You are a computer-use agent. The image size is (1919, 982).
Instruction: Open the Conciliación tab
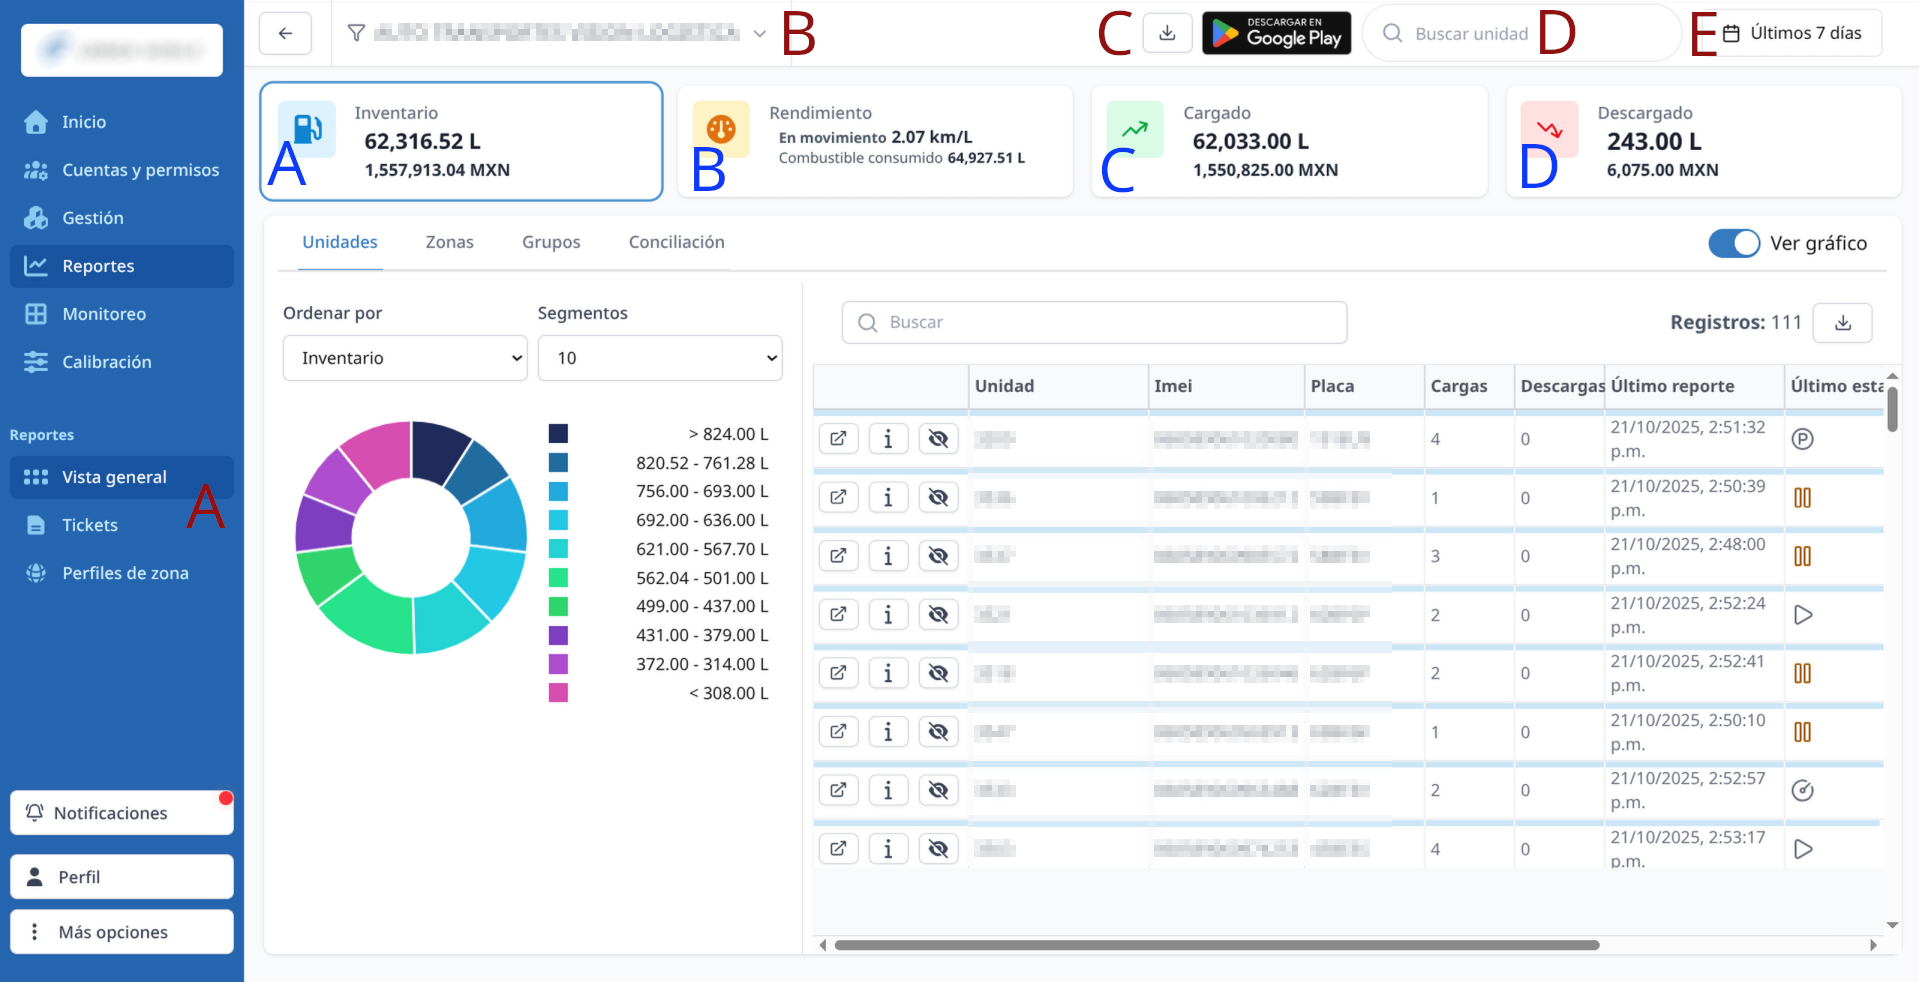coord(676,242)
